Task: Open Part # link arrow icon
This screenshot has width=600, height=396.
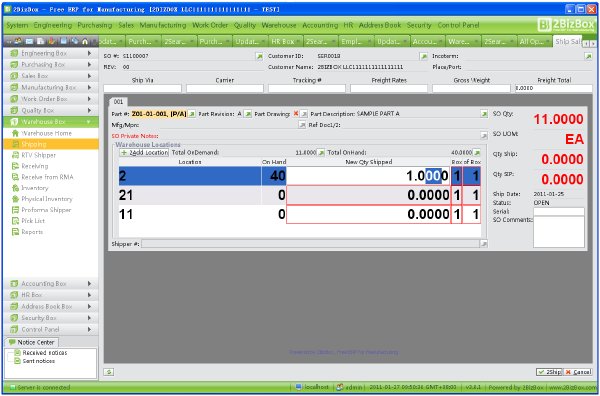Action: (x=192, y=114)
